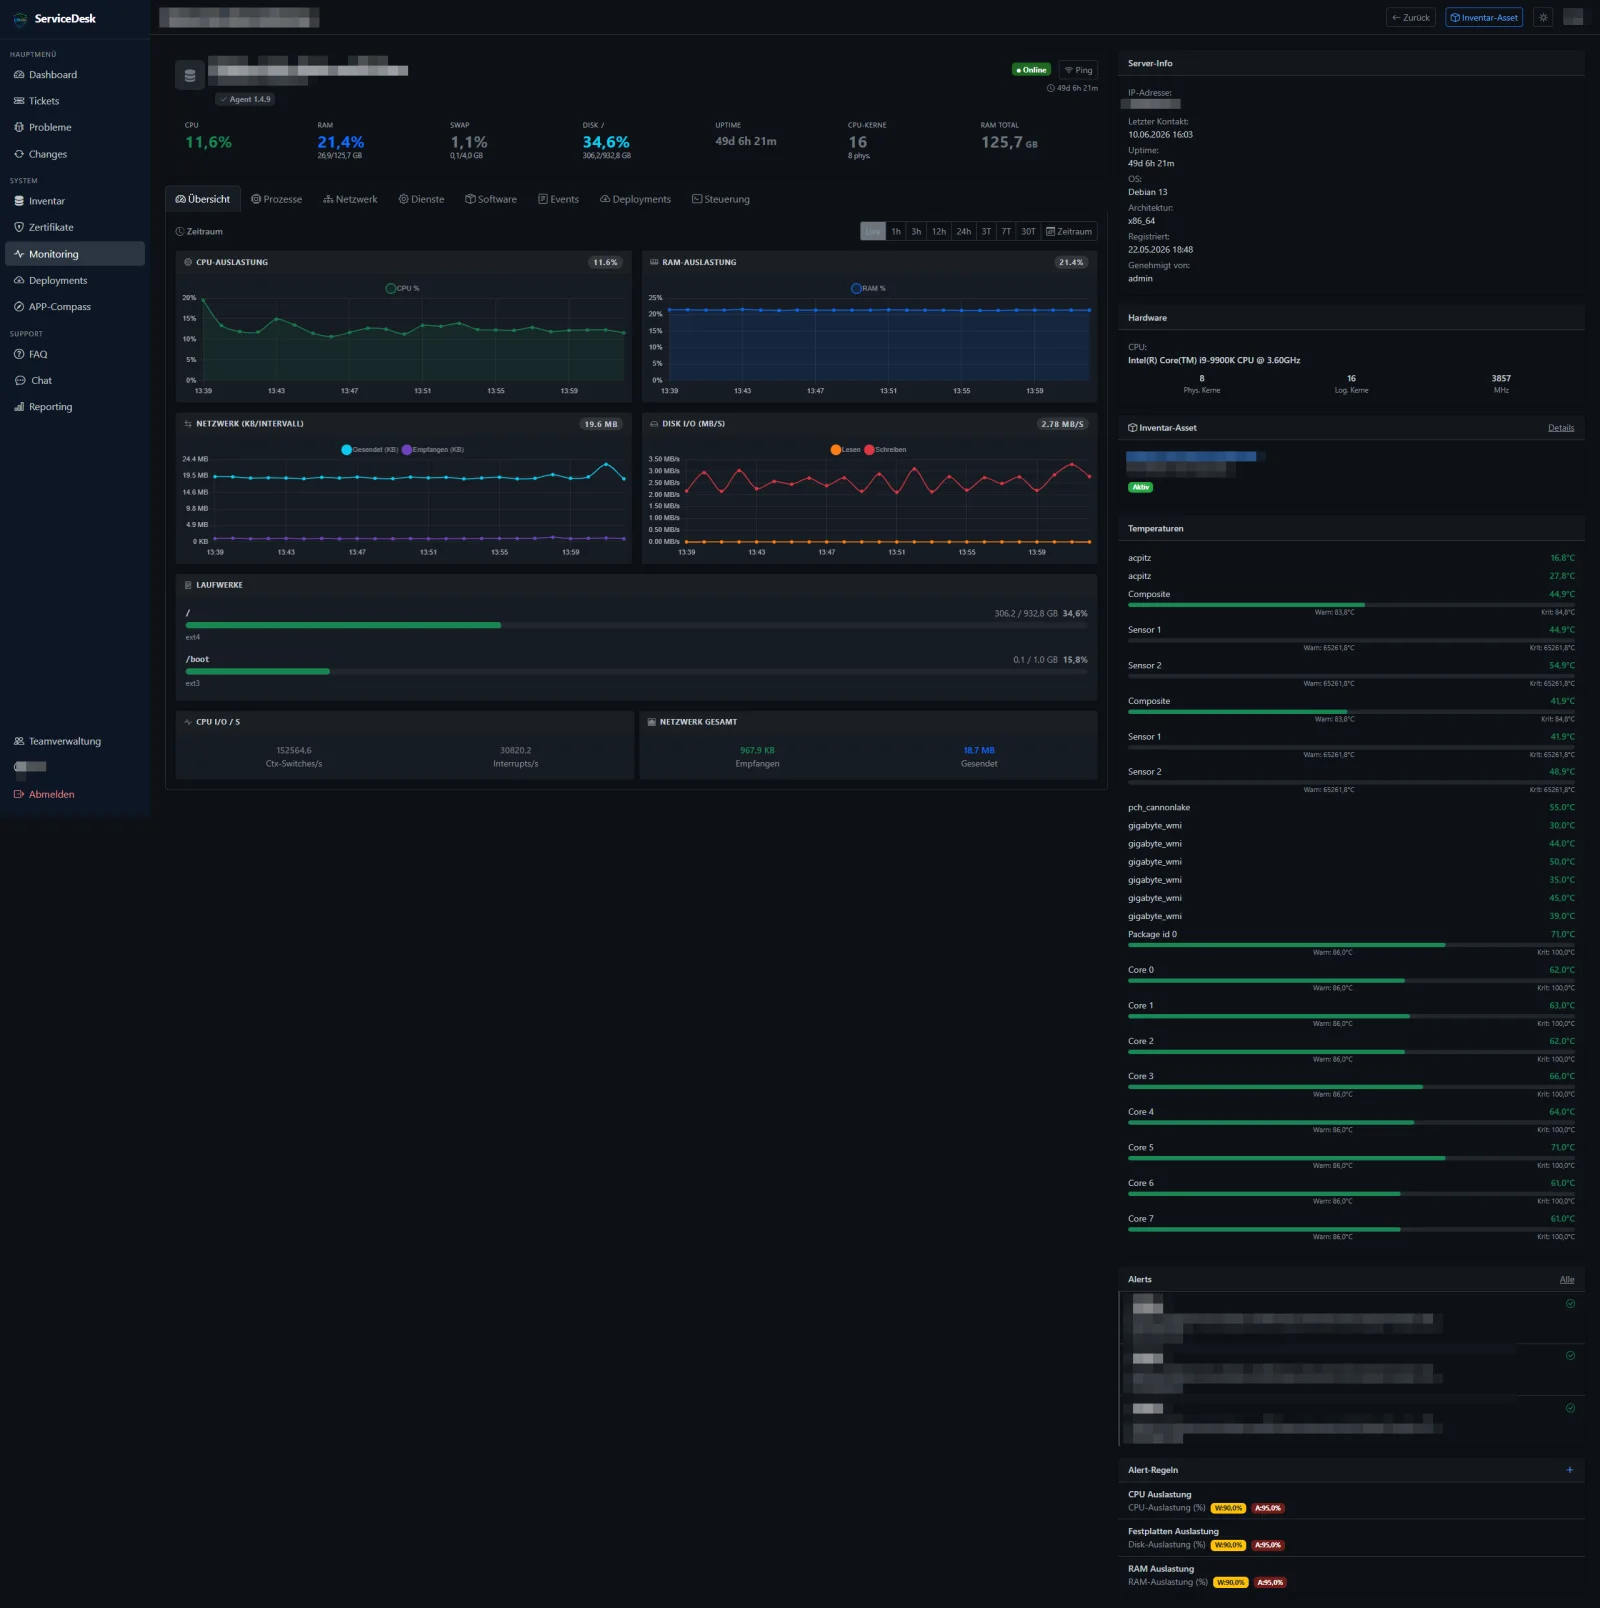Click Abmelden to log out
The image size is (1600, 1608).
click(75, 794)
